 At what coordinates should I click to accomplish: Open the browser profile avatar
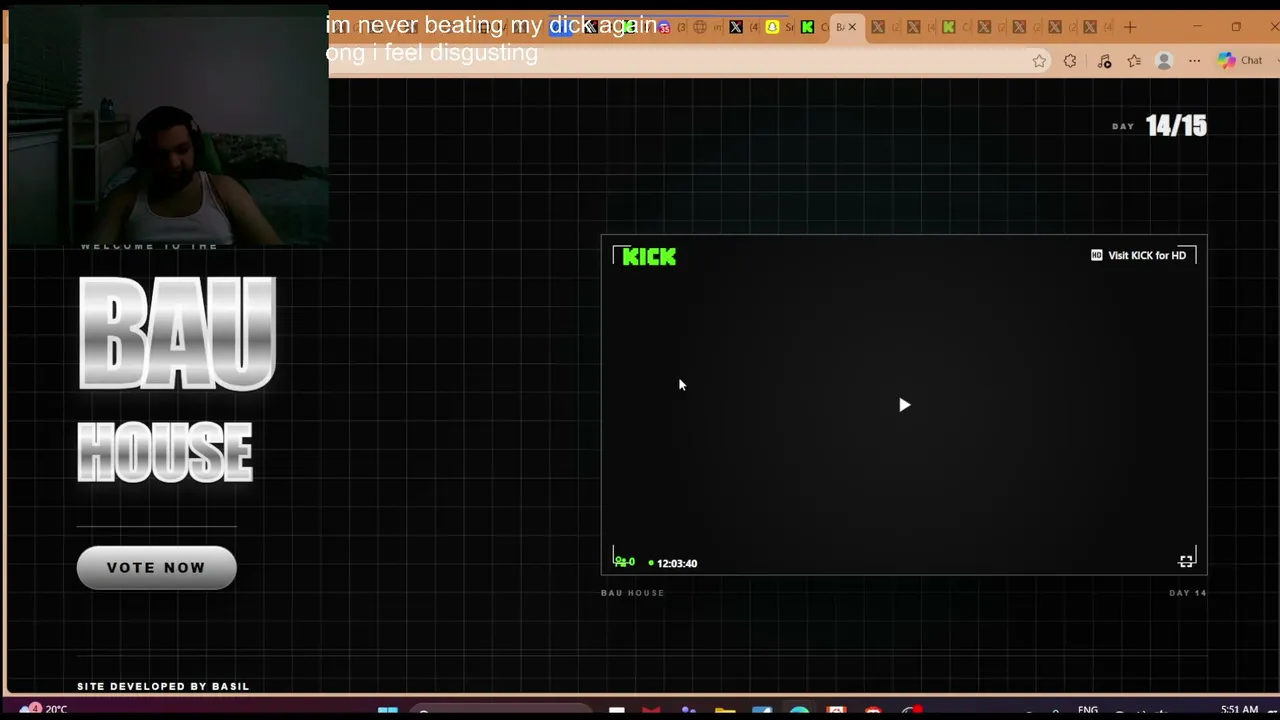[x=1164, y=61]
